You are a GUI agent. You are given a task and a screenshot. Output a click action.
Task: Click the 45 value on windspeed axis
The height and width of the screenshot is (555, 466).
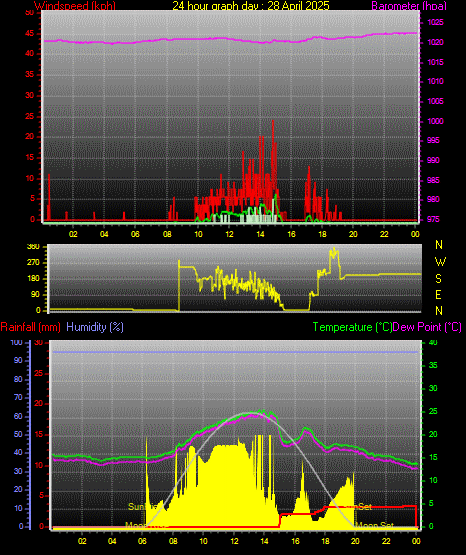(x=30, y=34)
